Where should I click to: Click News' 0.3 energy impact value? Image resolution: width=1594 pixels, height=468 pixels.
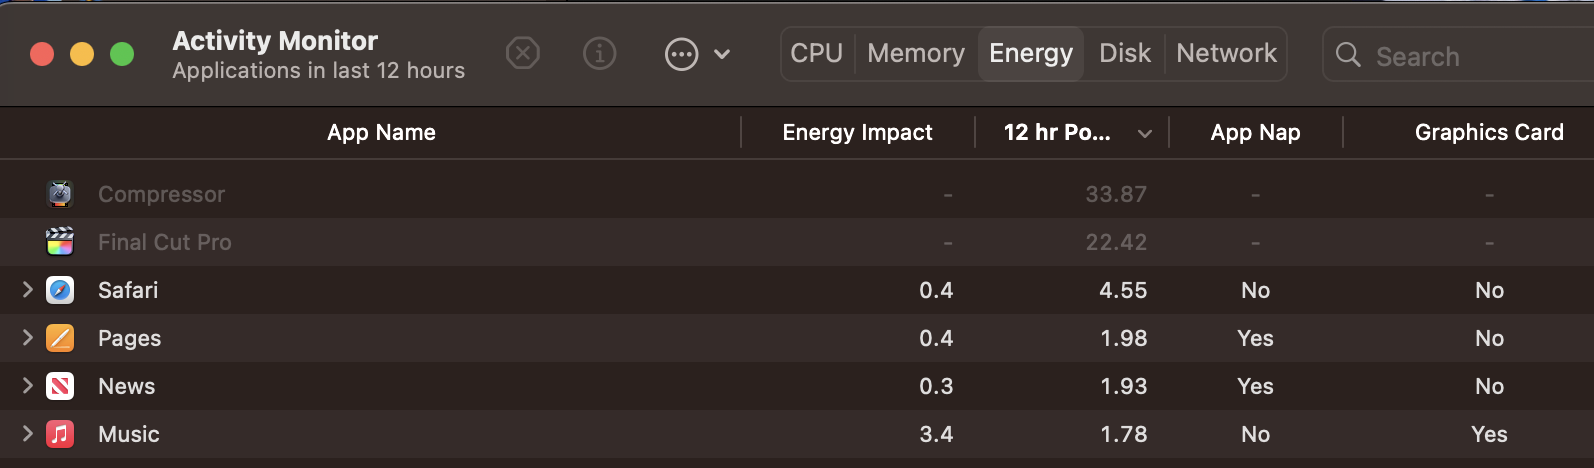pyautogui.click(x=936, y=386)
